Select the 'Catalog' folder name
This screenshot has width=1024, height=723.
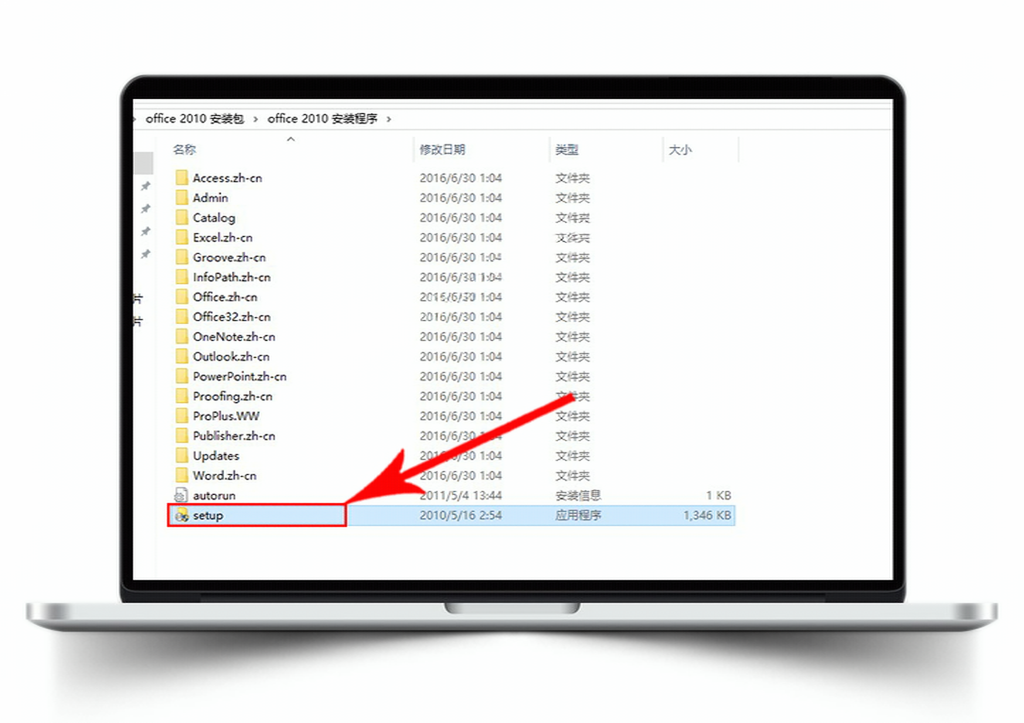tap(214, 217)
